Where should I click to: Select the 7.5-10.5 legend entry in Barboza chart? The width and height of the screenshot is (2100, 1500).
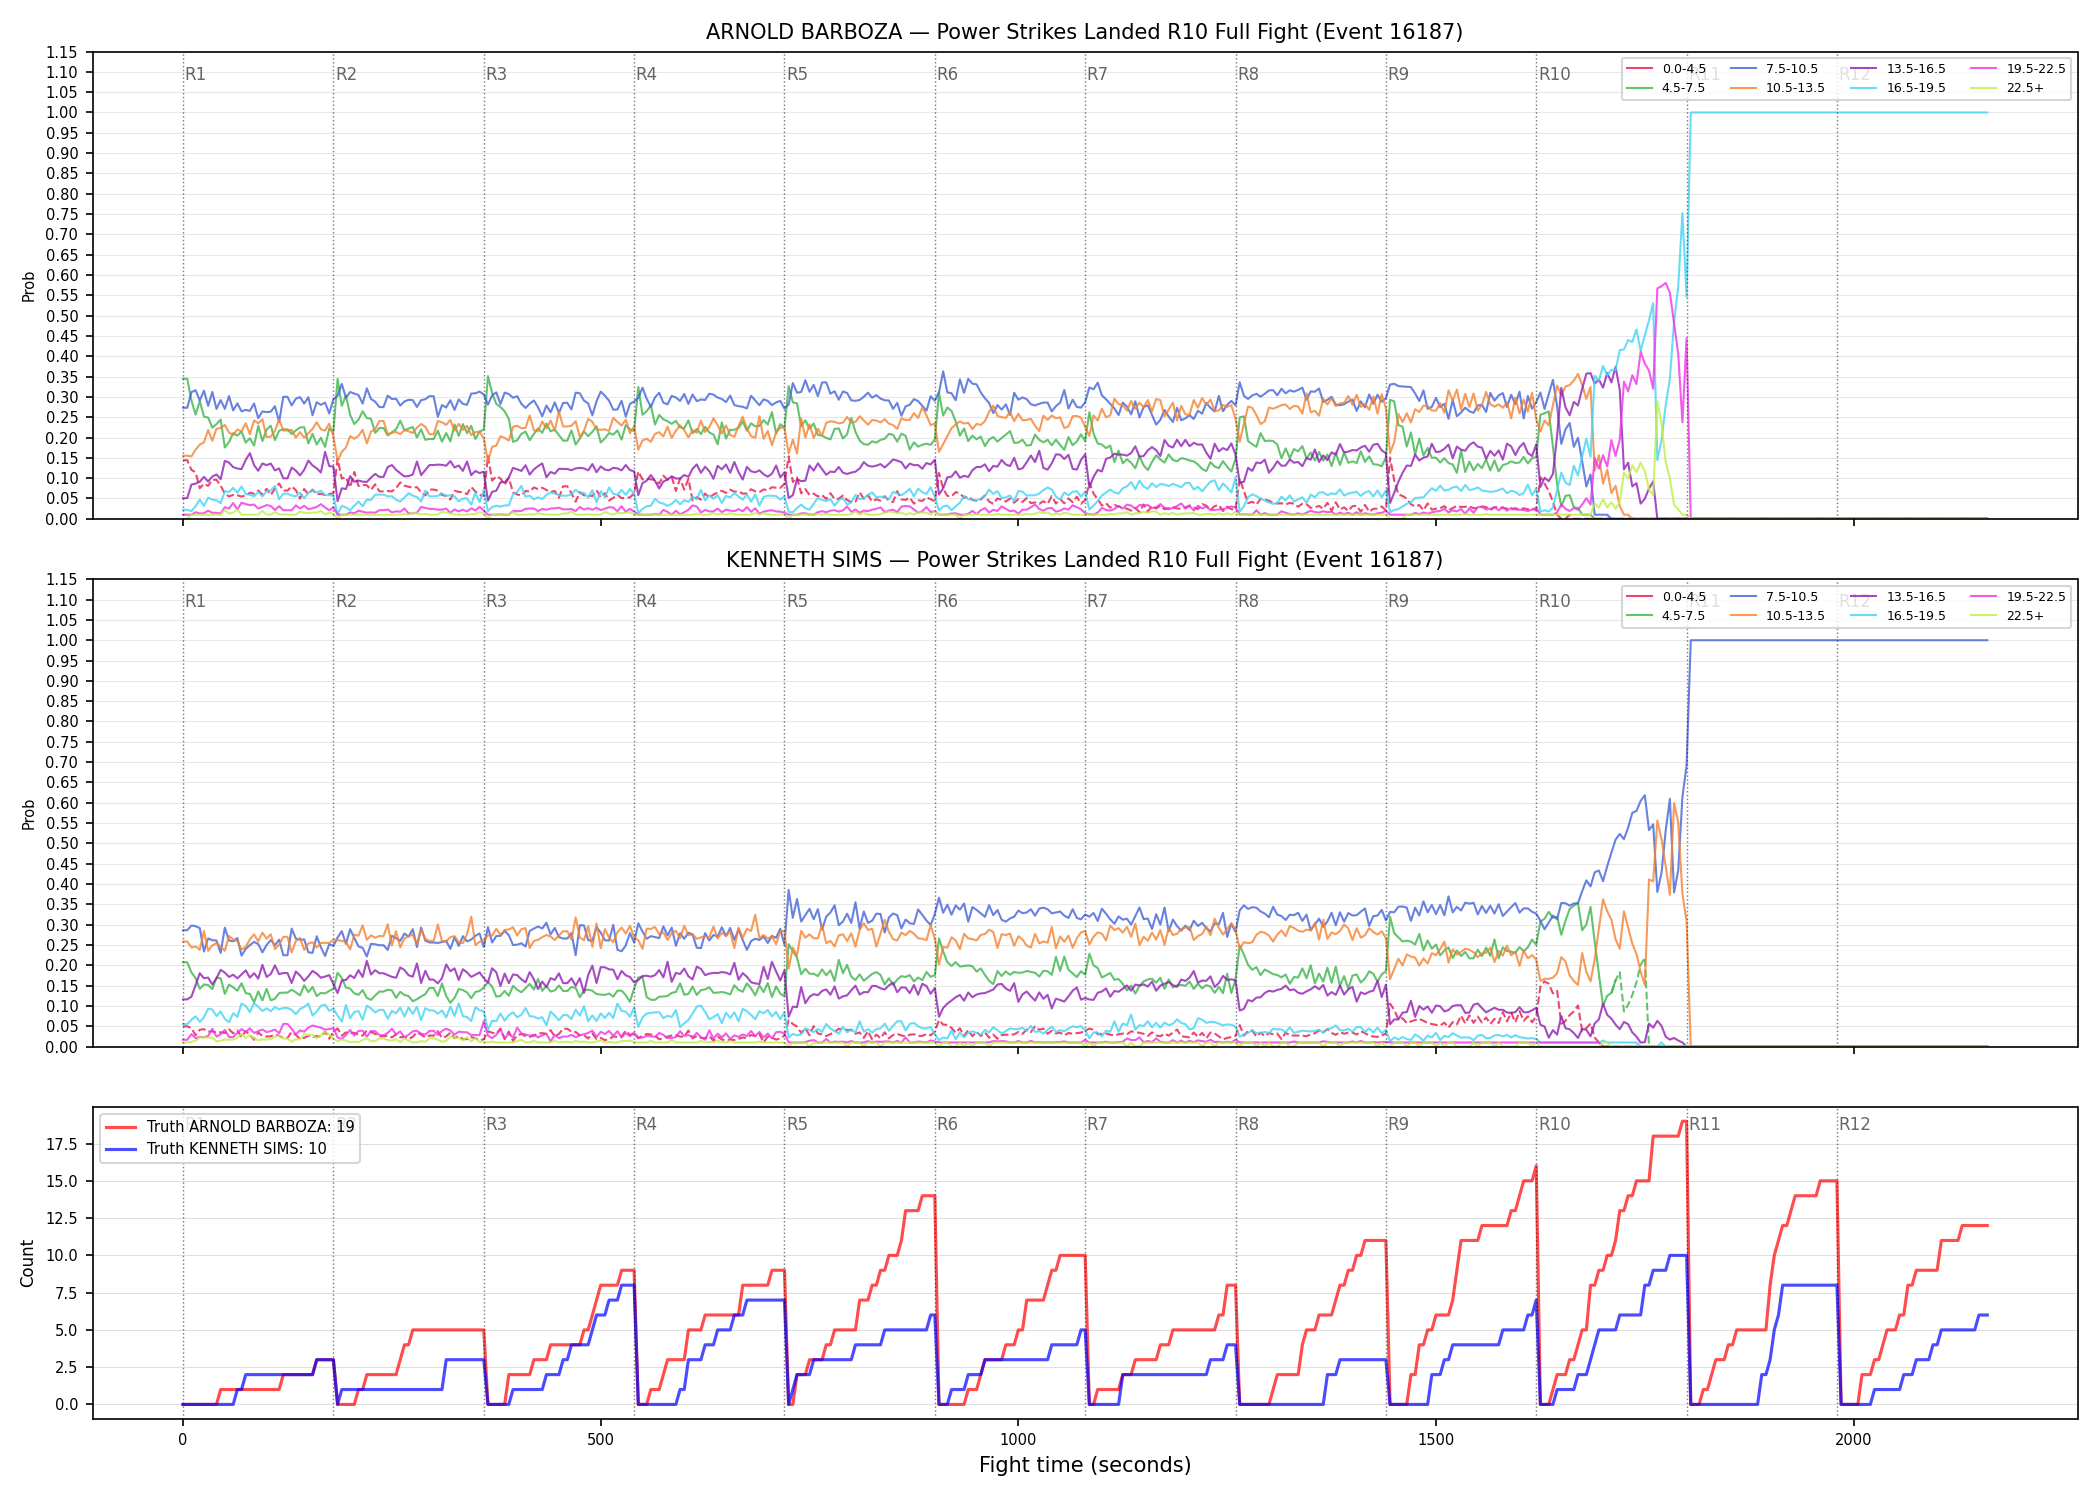(x=1775, y=69)
